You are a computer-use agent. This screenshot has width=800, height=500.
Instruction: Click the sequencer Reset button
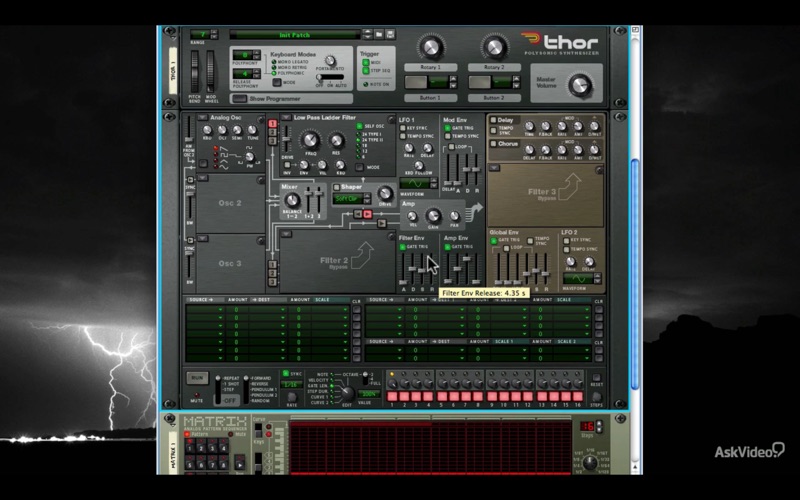click(596, 378)
